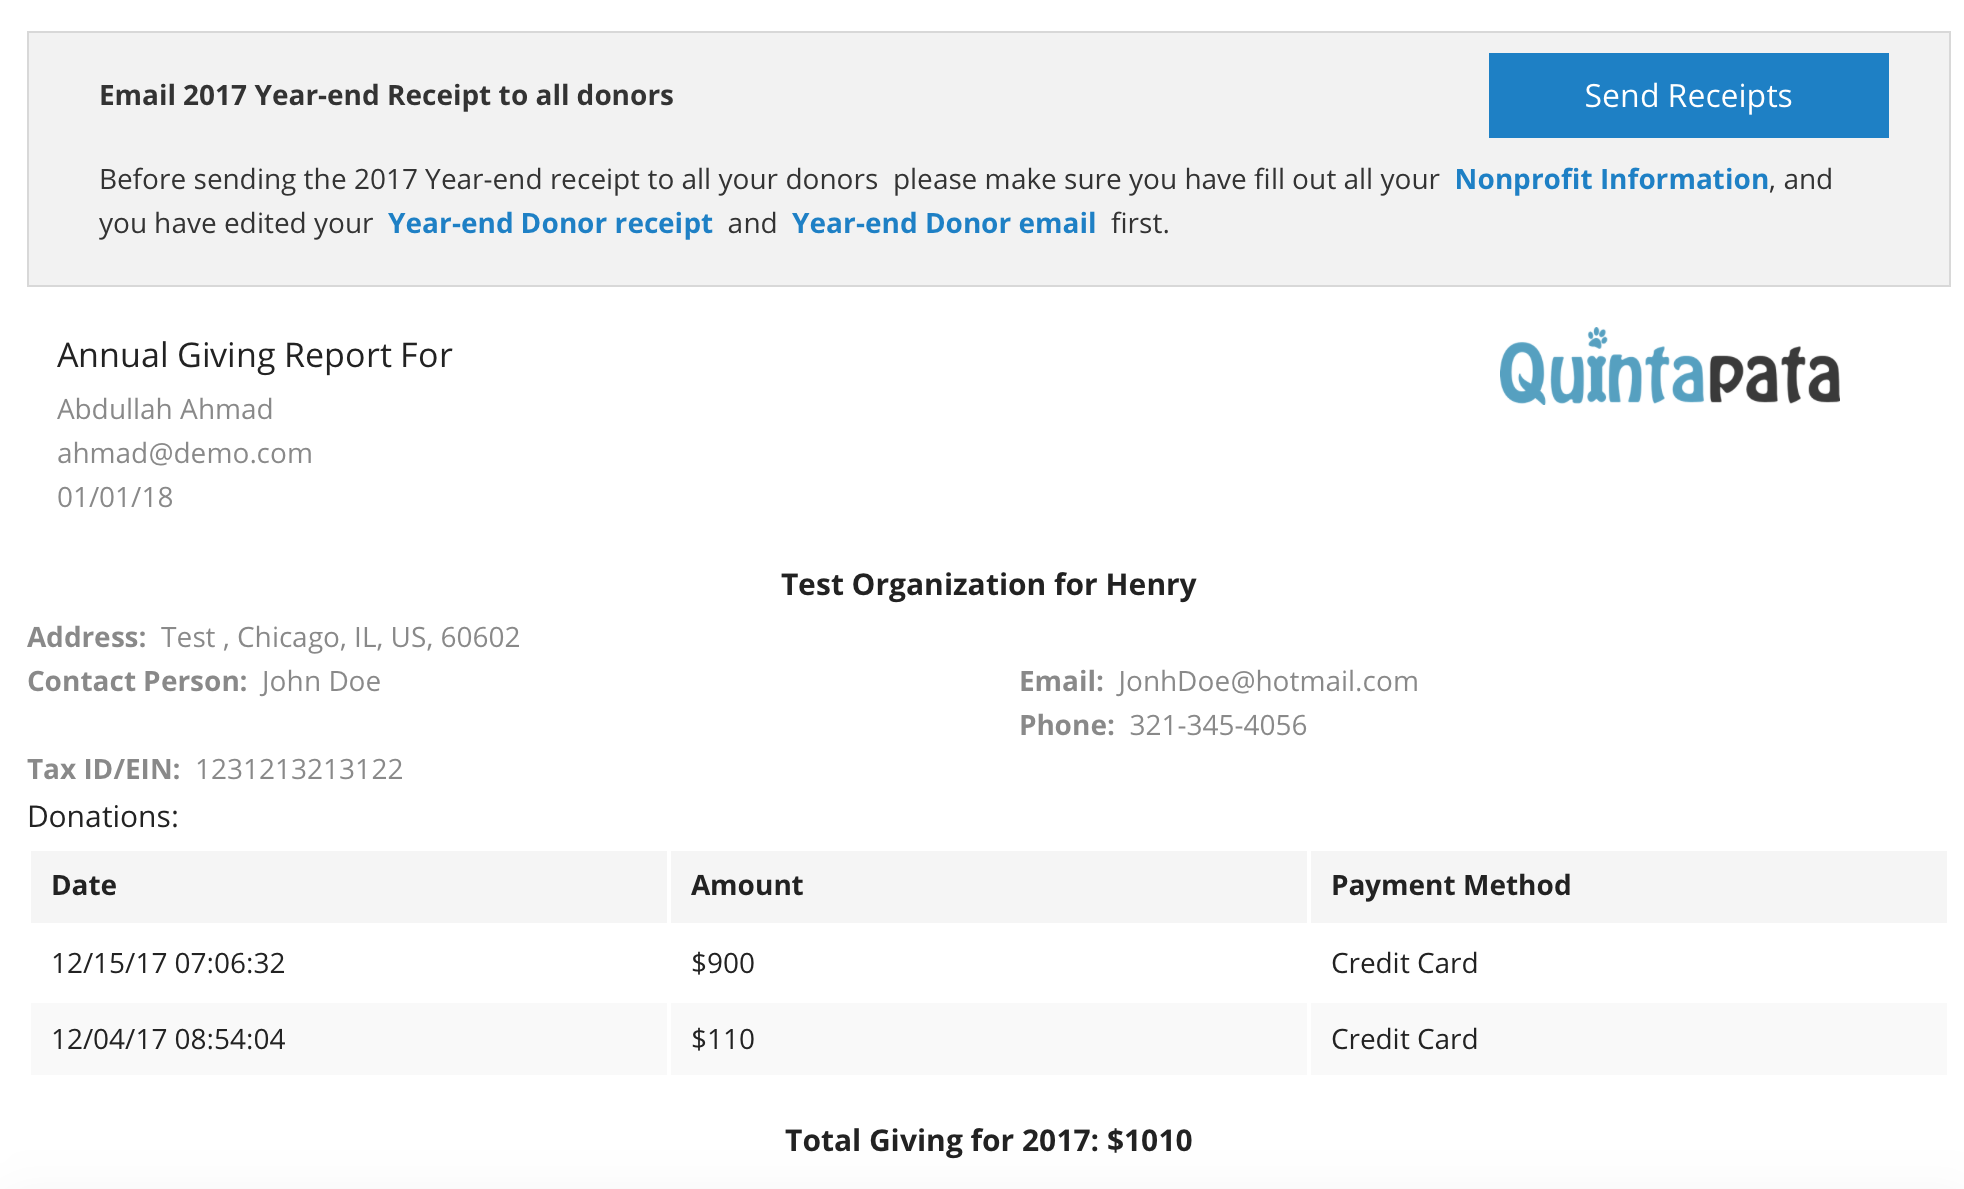Click Test Organization for Henry heading
The width and height of the screenshot is (1964, 1189).
click(987, 584)
